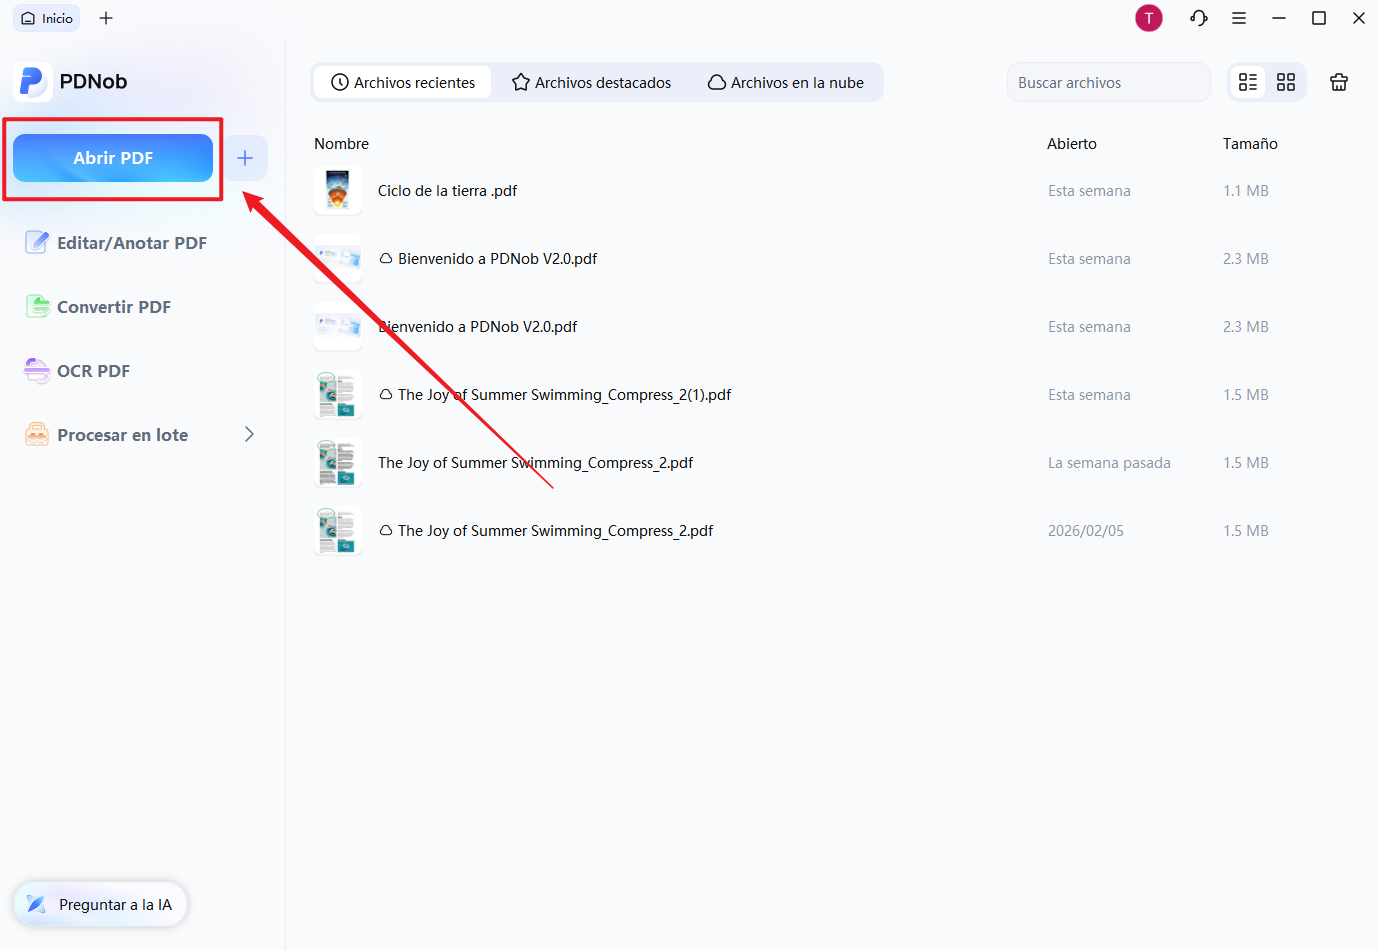1379x951 pixels.
Task: Toggle grid view layout
Action: [x=1286, y=82]
